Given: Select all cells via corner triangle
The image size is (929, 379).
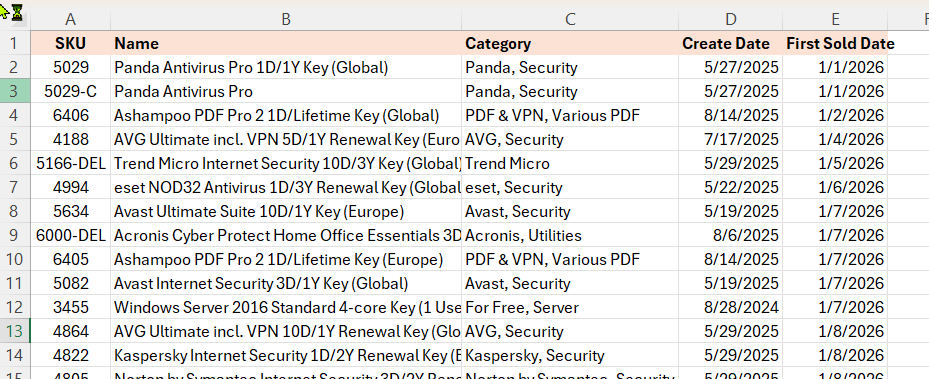Looking at the screenshot, I should pos(15,20).
